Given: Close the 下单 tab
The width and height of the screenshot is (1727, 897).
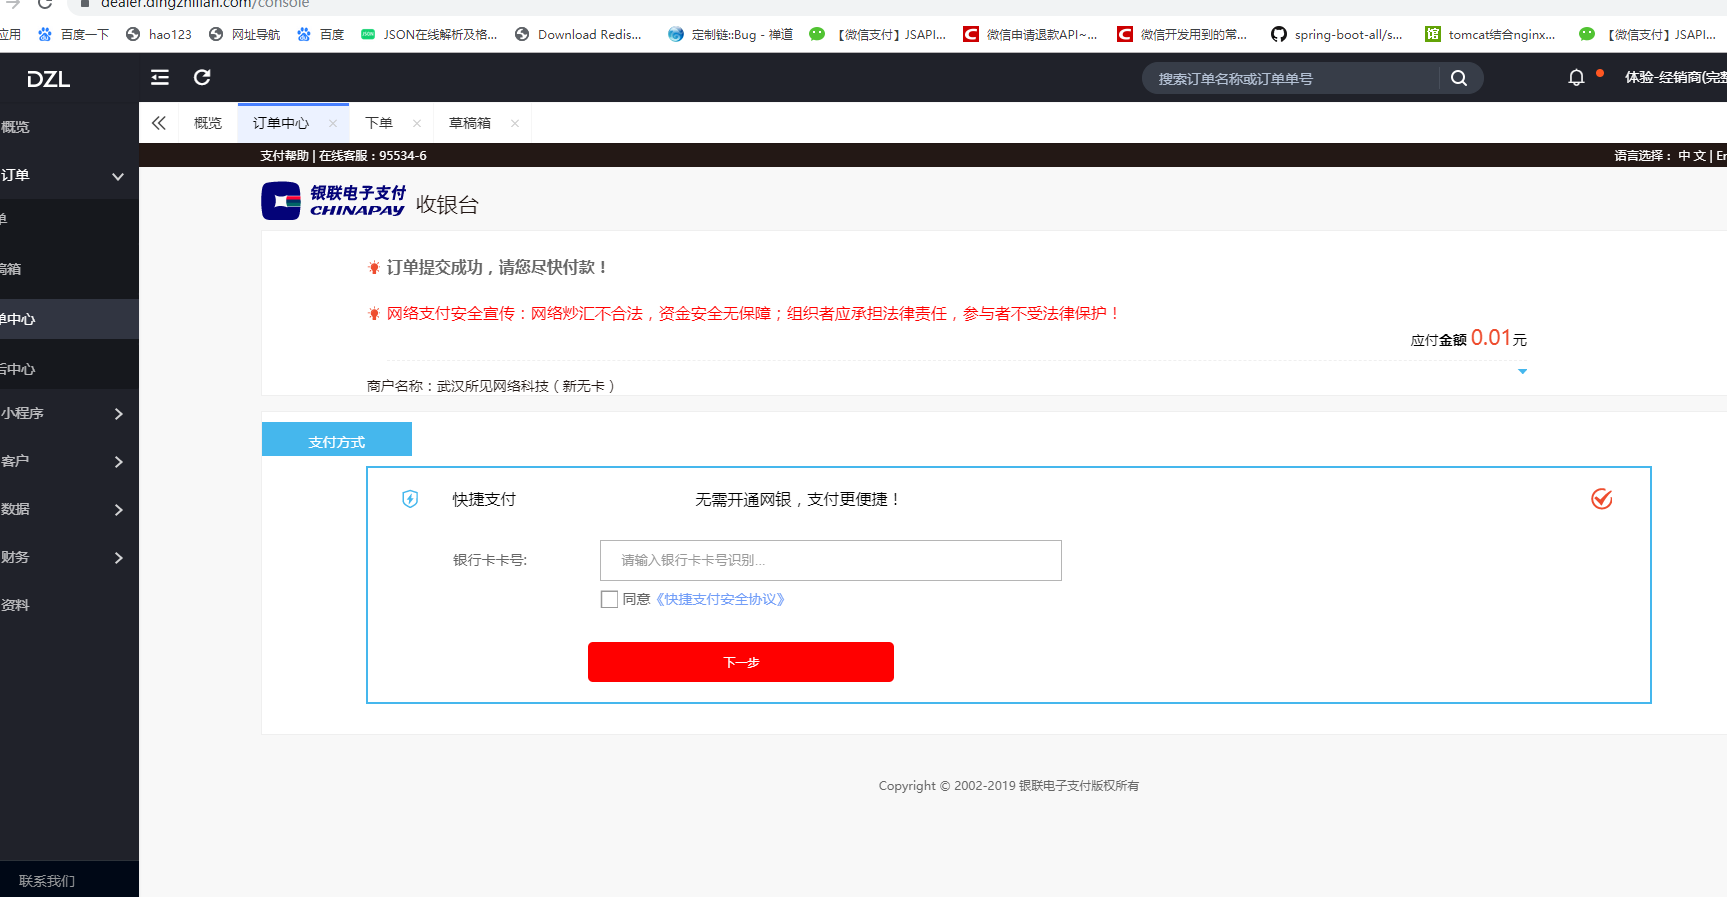Looking at the screenshot, I should pos(417,123).
